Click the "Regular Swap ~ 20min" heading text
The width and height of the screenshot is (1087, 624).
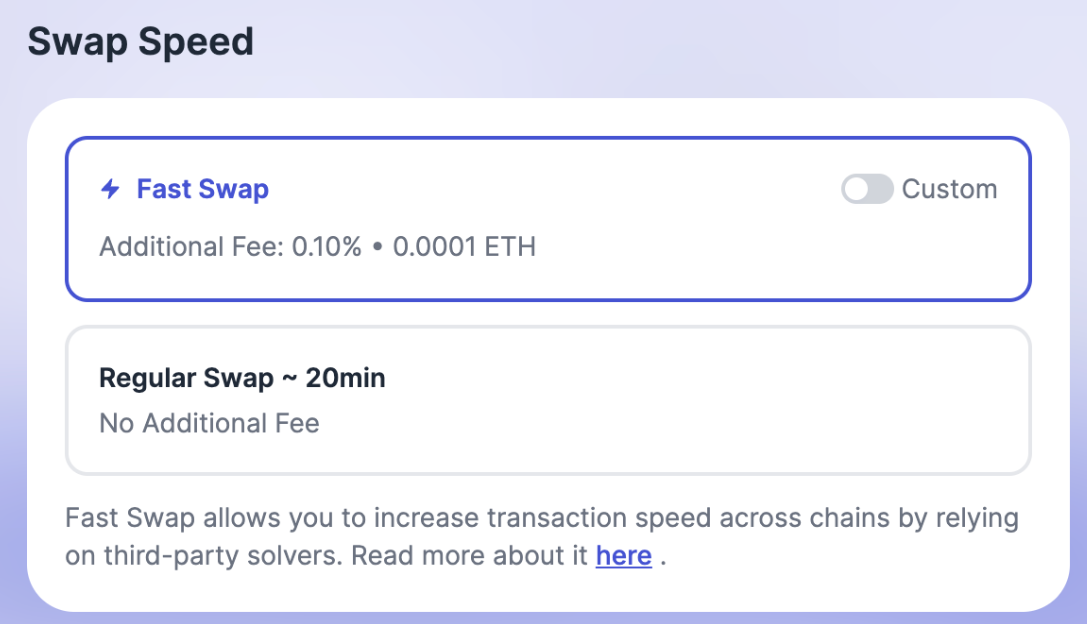[x=242, y=378]
